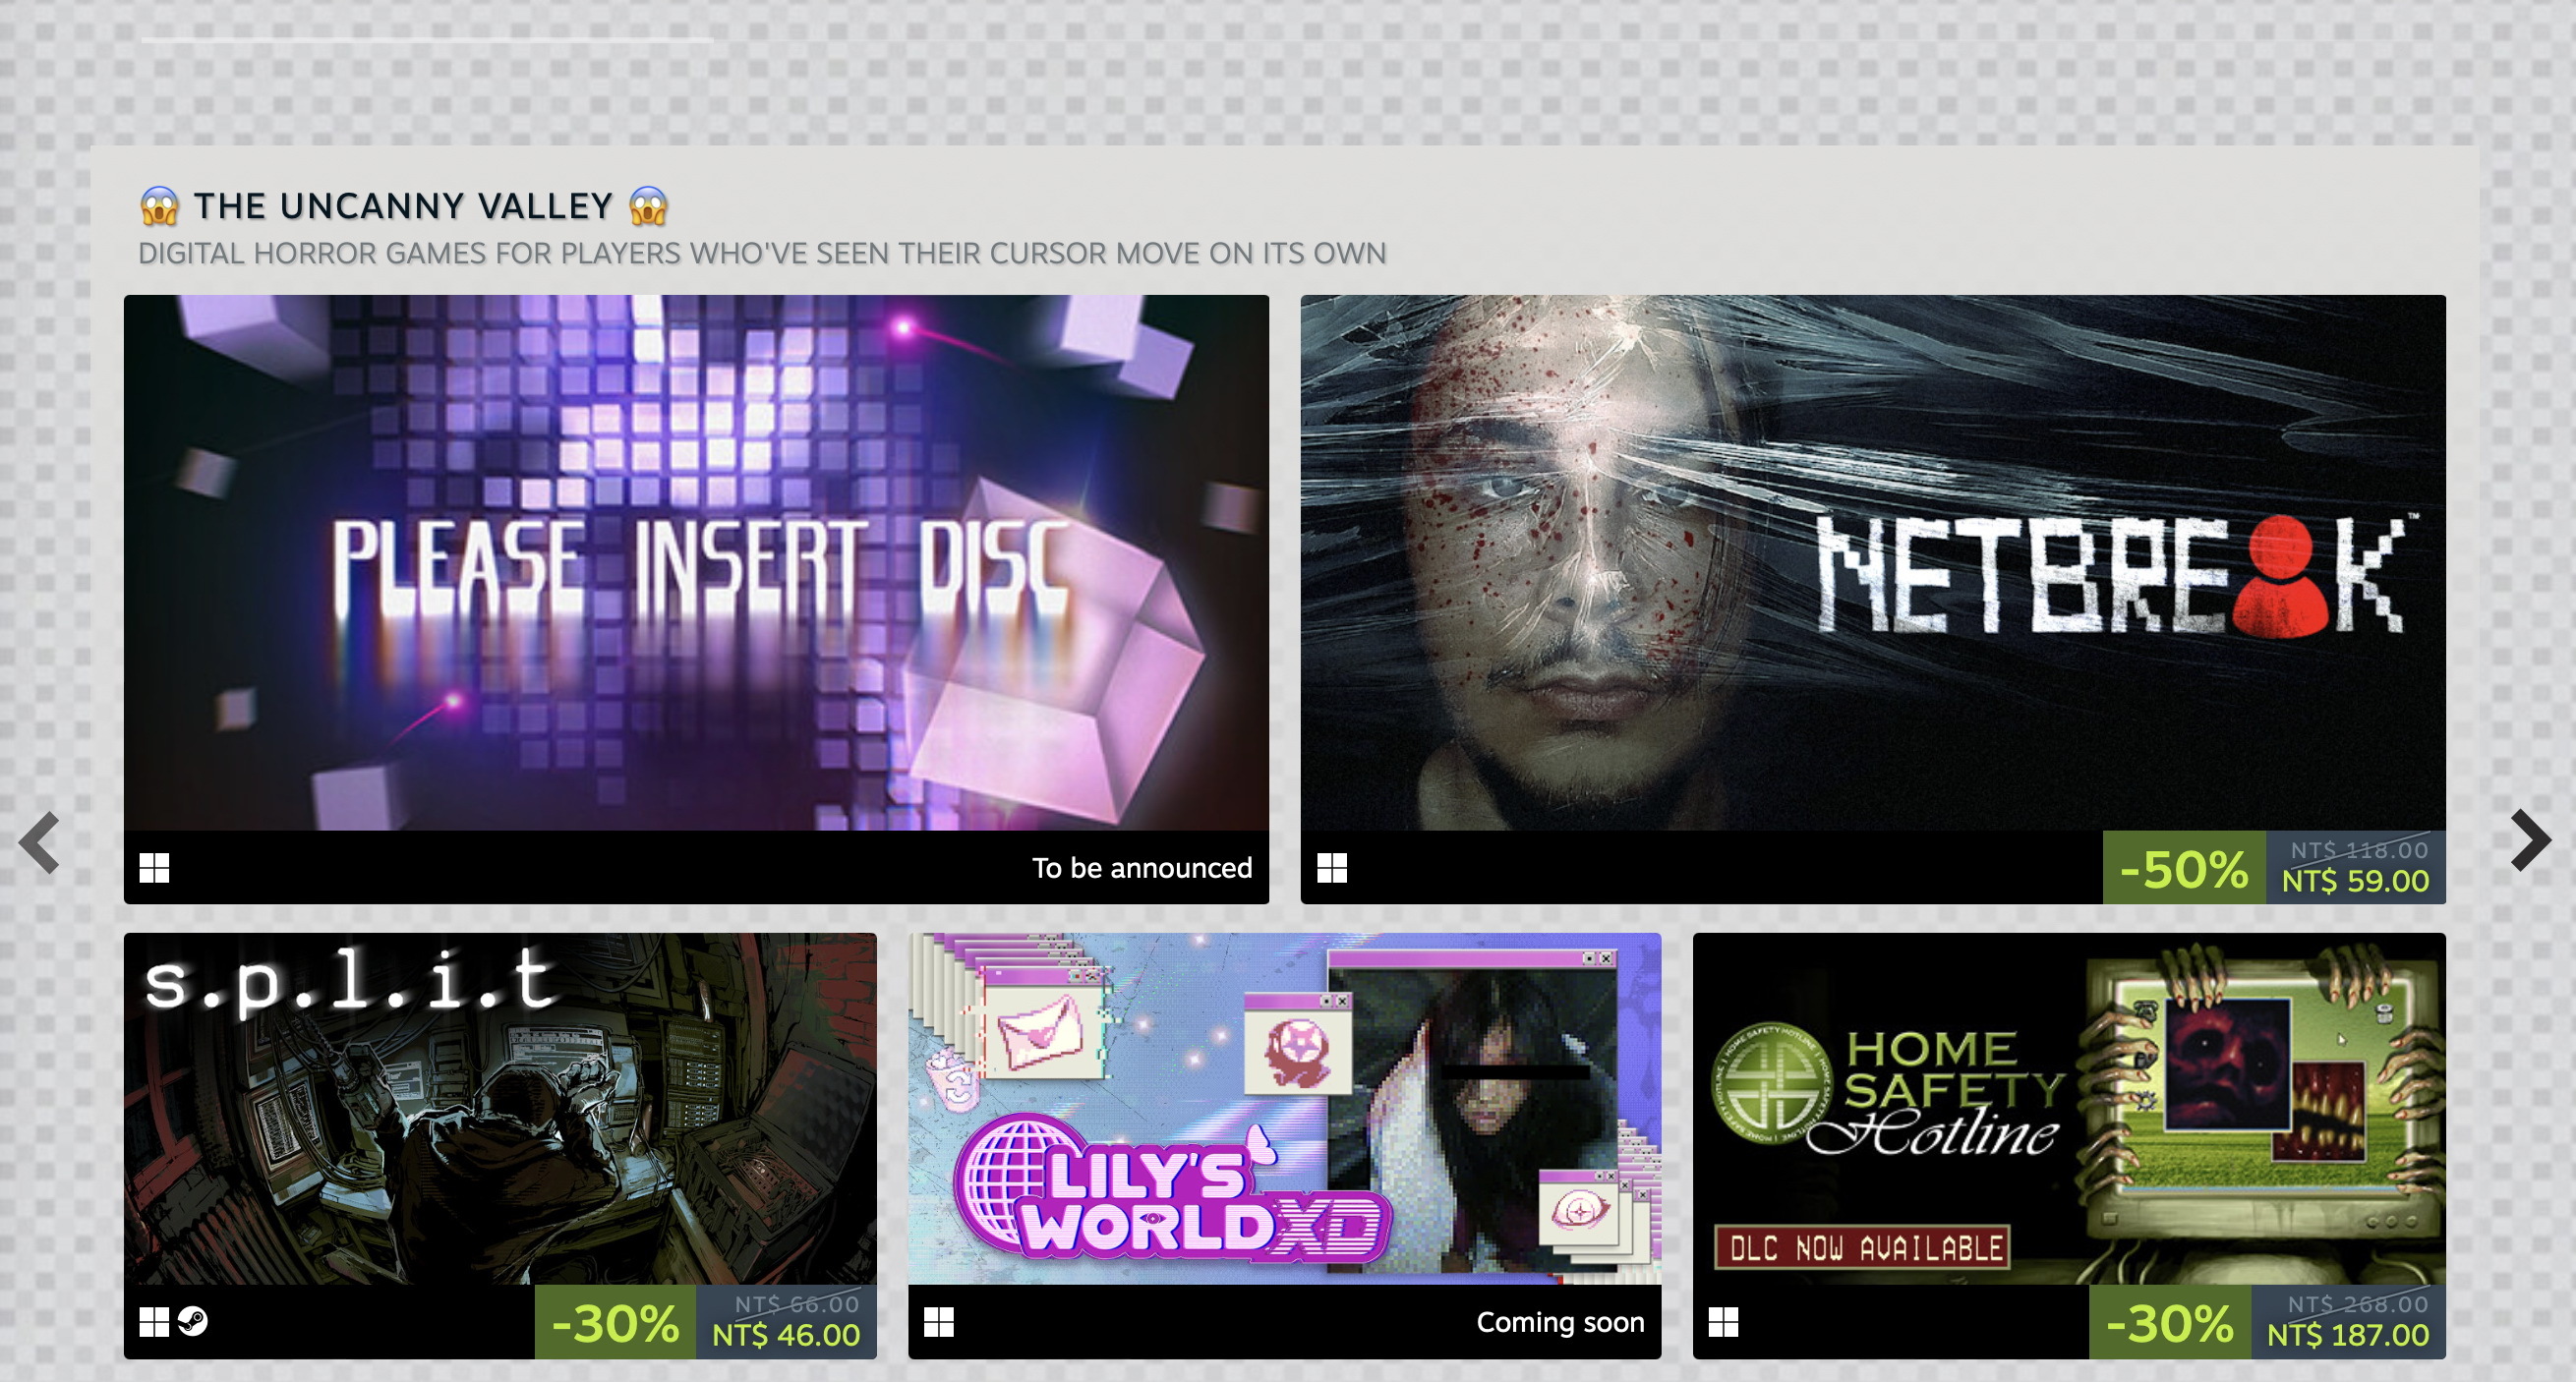Viewport: 2576px width, 1382px height.
Task: Advance carousel with the right arrow
Action: [2531, 840]
